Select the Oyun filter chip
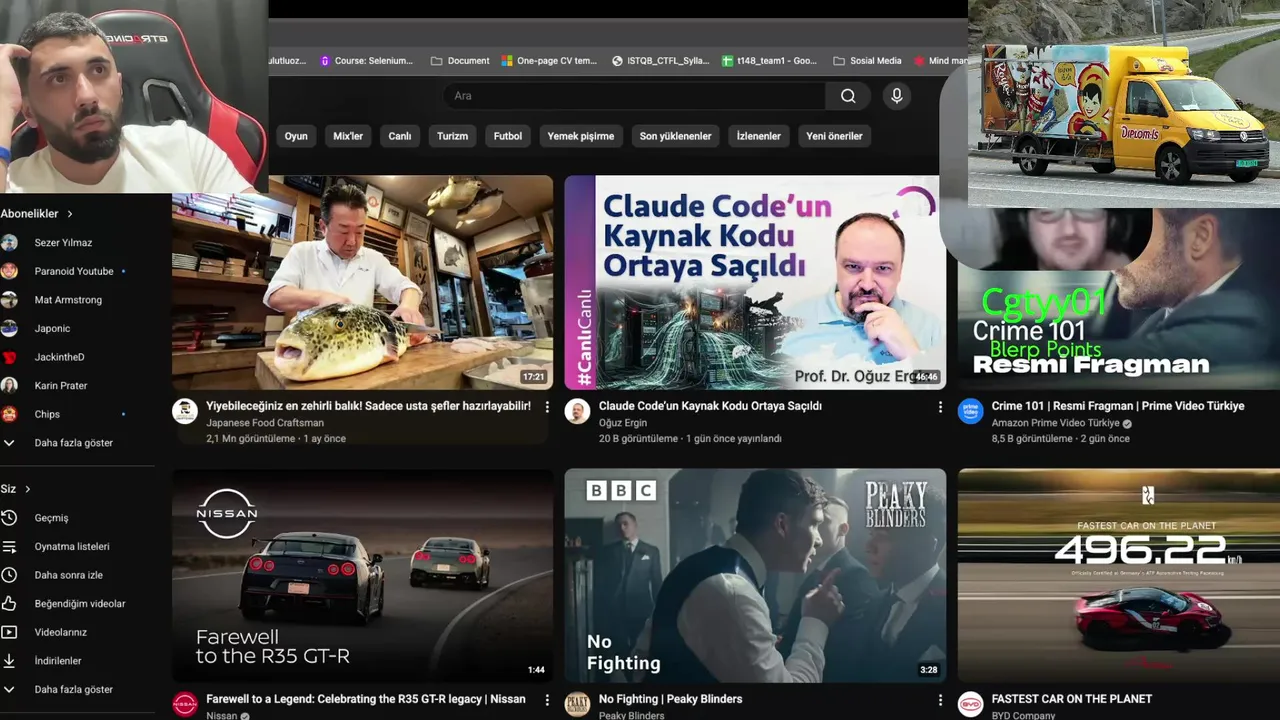Screen dimensions: 1280x720 click(x=296, y=136)
